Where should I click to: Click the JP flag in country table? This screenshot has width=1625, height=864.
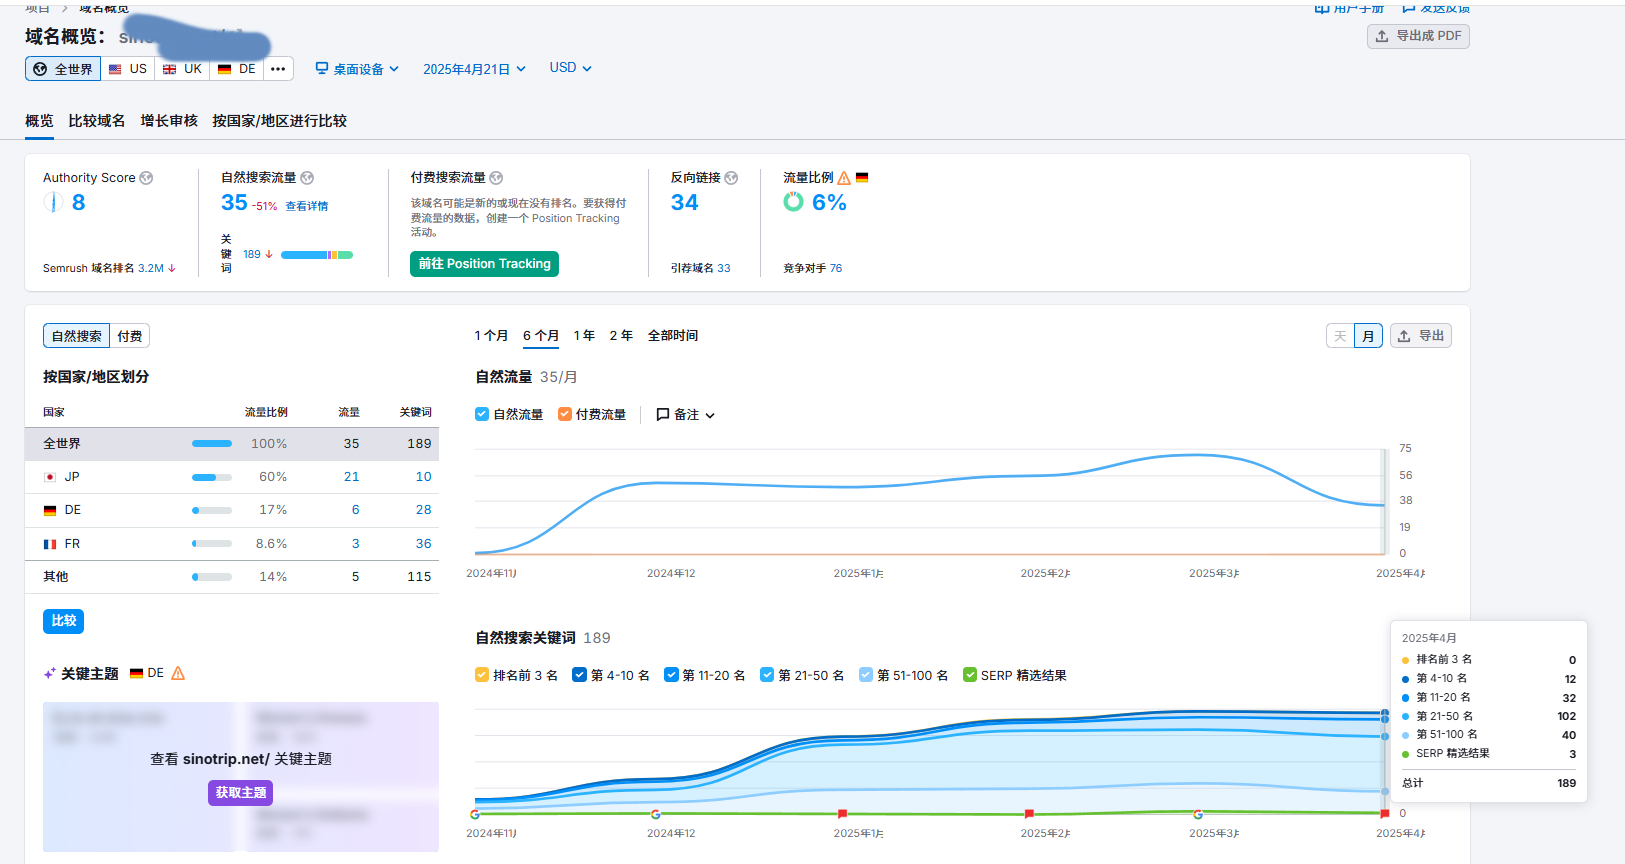point(50,477)
